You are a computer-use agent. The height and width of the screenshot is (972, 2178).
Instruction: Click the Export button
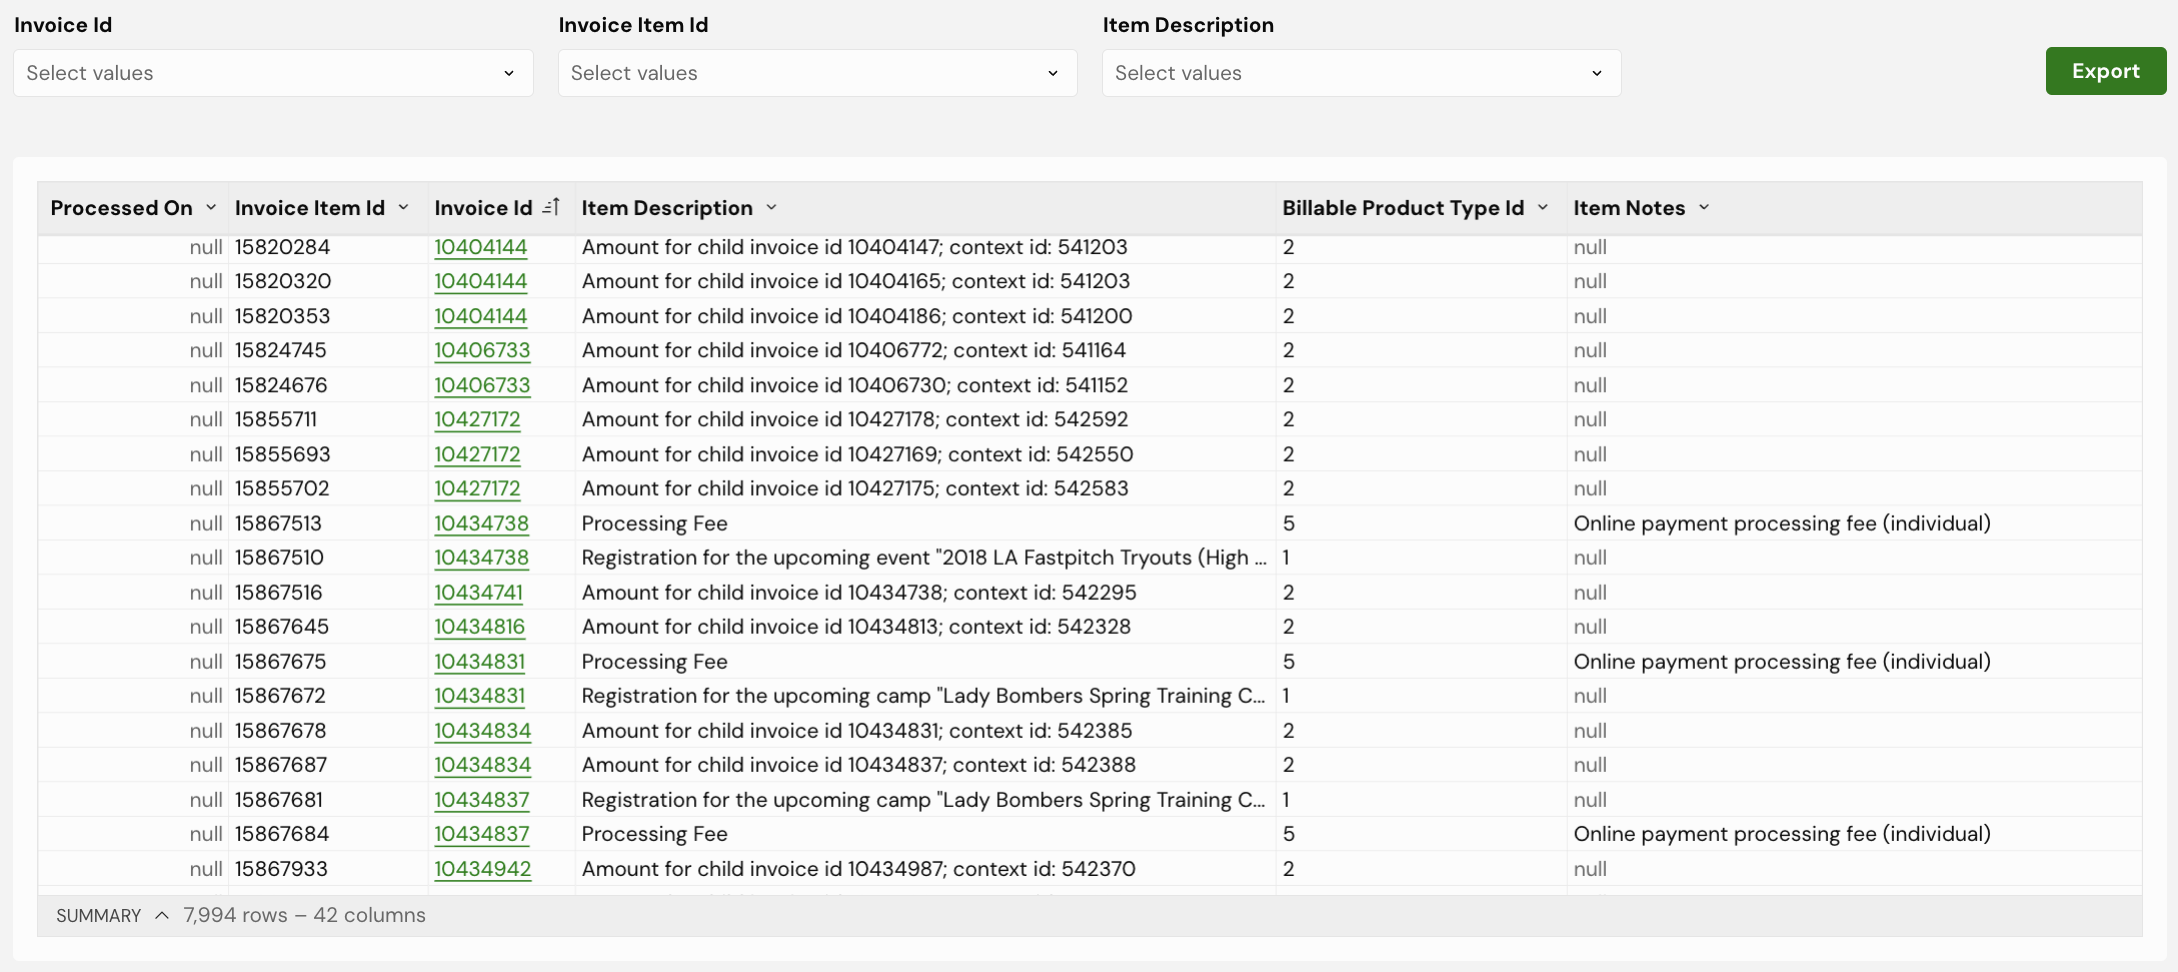point(2105,71)
